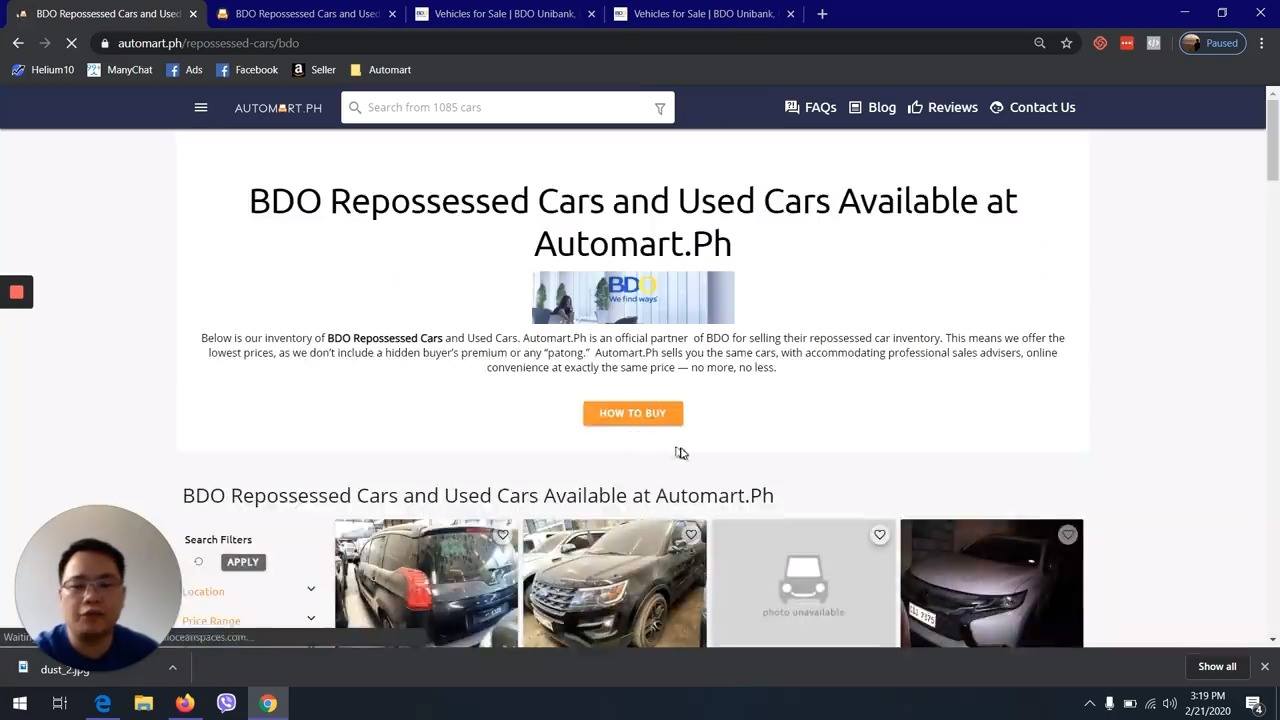The image size is (1280, 720).
Task: Bookmark this page with the star
Action: [x=1067, y=43]
